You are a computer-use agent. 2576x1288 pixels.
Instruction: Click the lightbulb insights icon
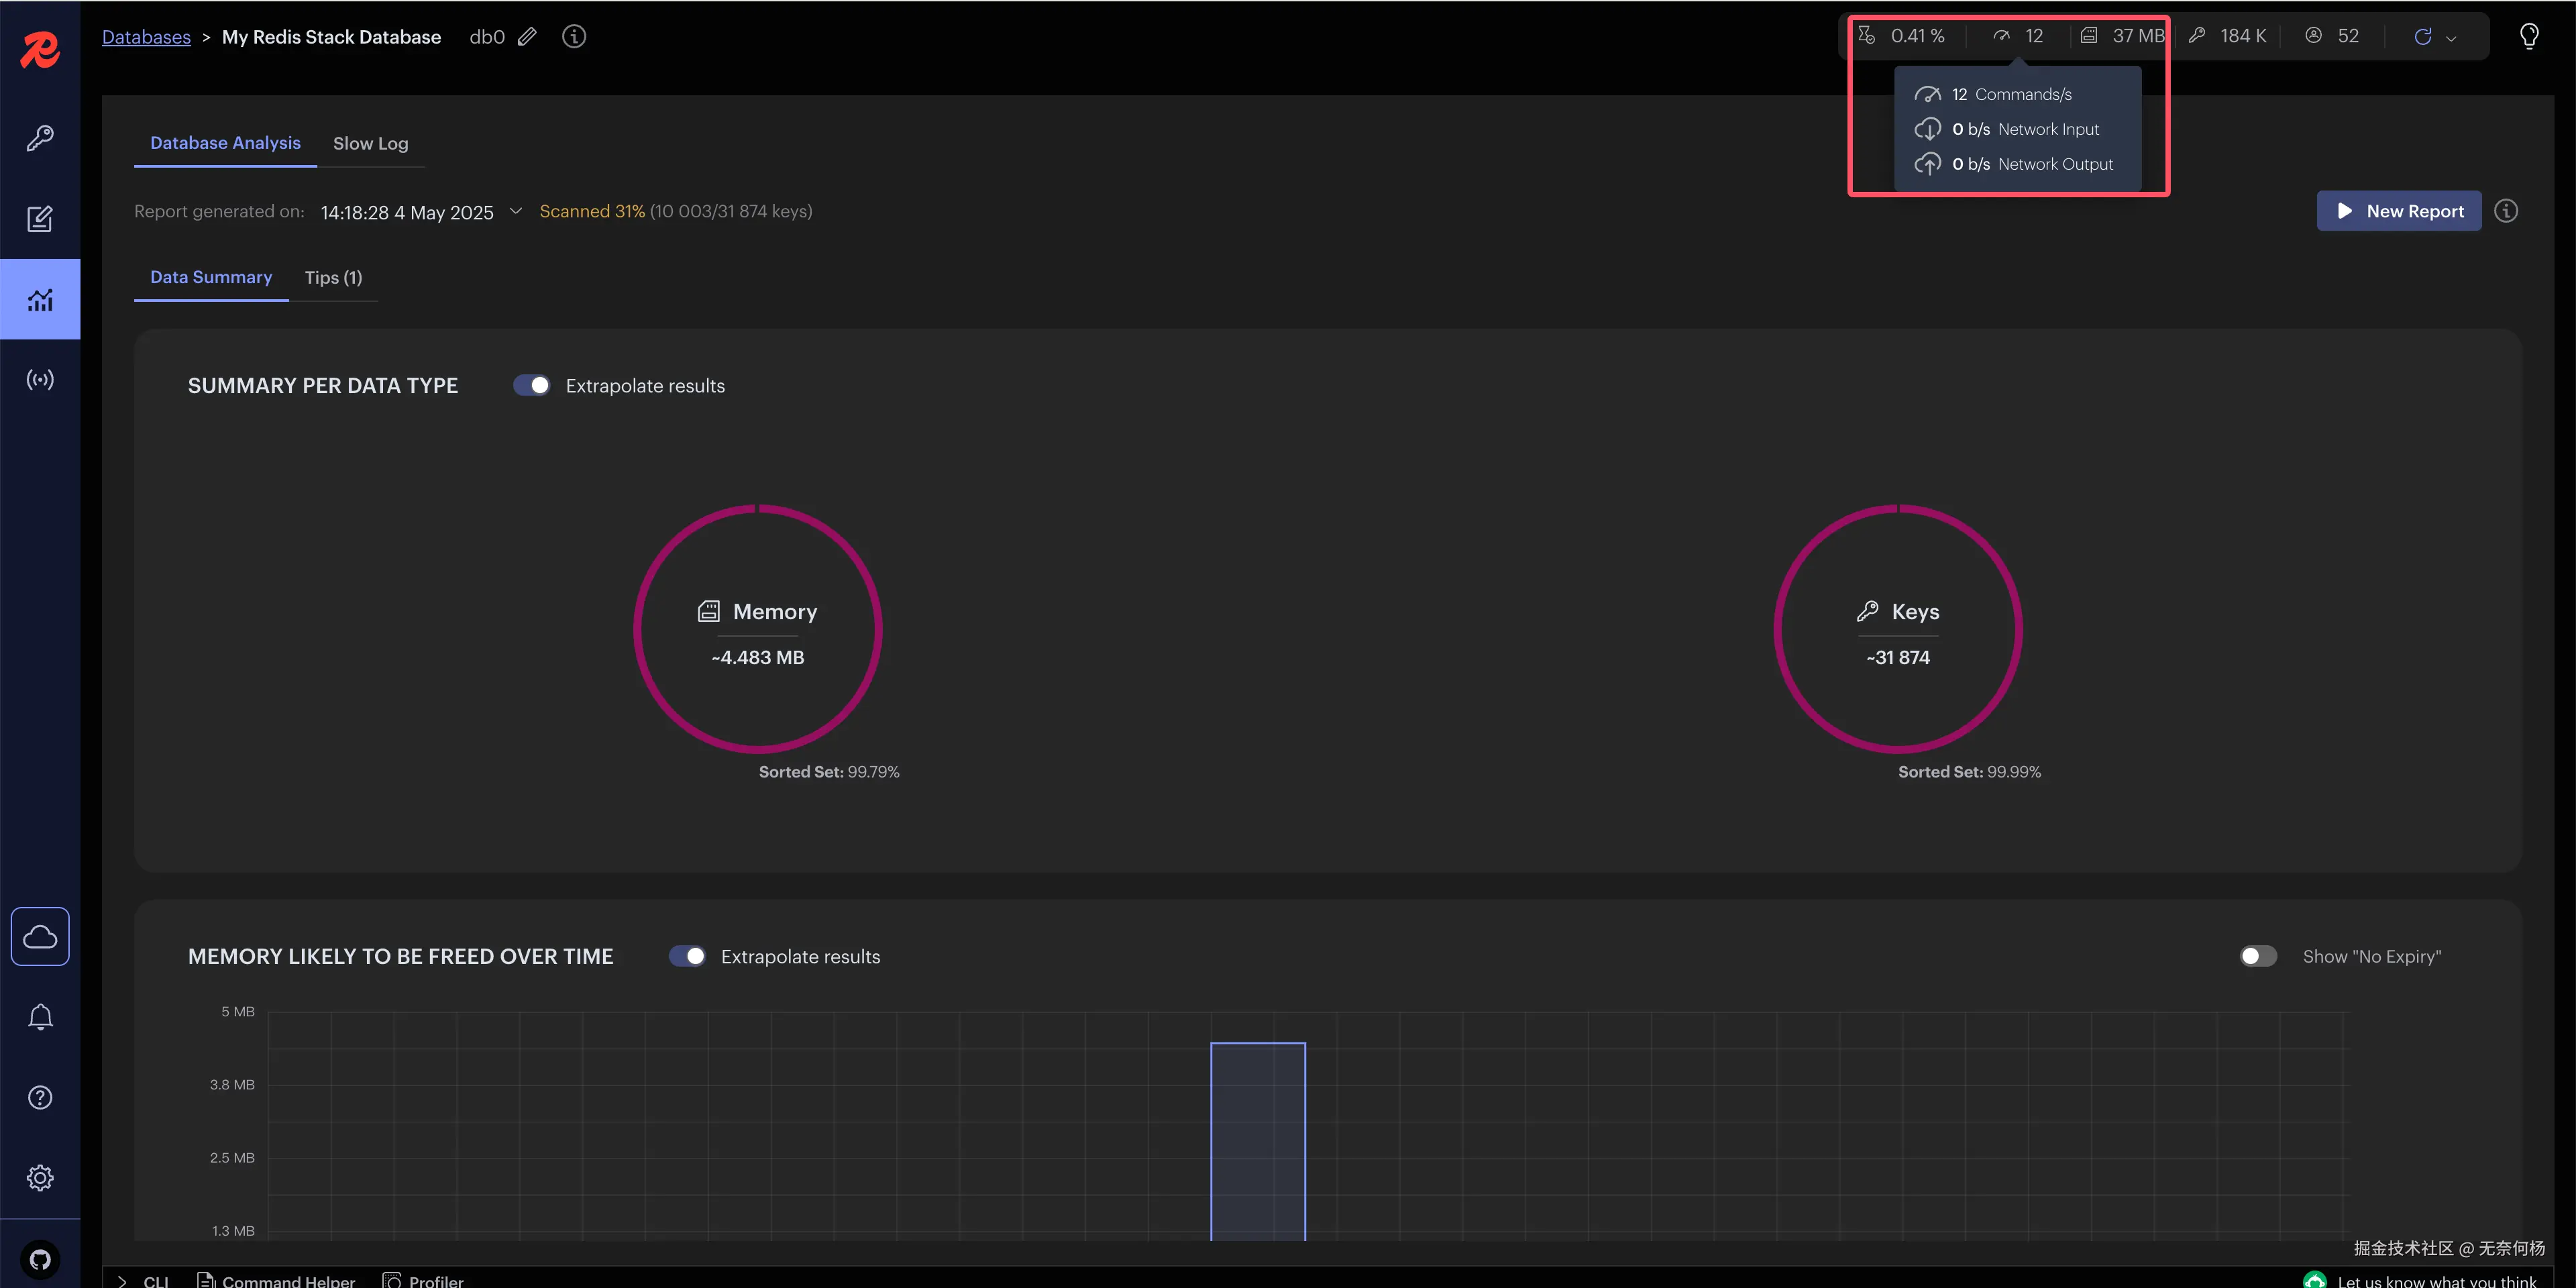pos(2529,36)
